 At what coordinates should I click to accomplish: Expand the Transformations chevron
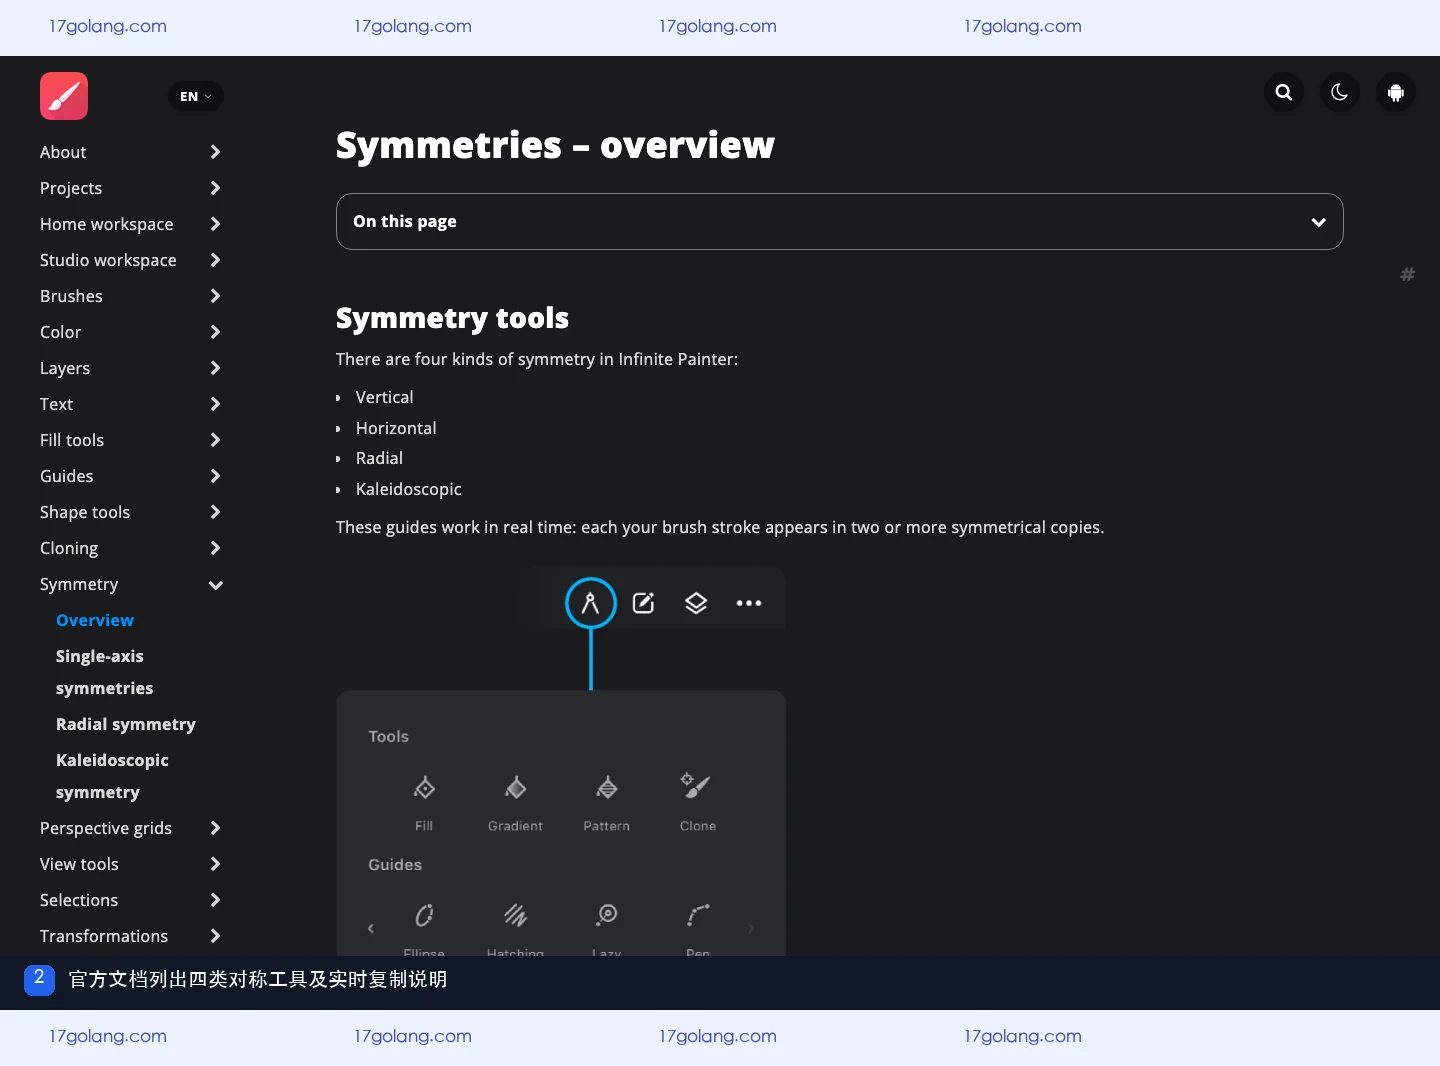(x=215, y=936)
